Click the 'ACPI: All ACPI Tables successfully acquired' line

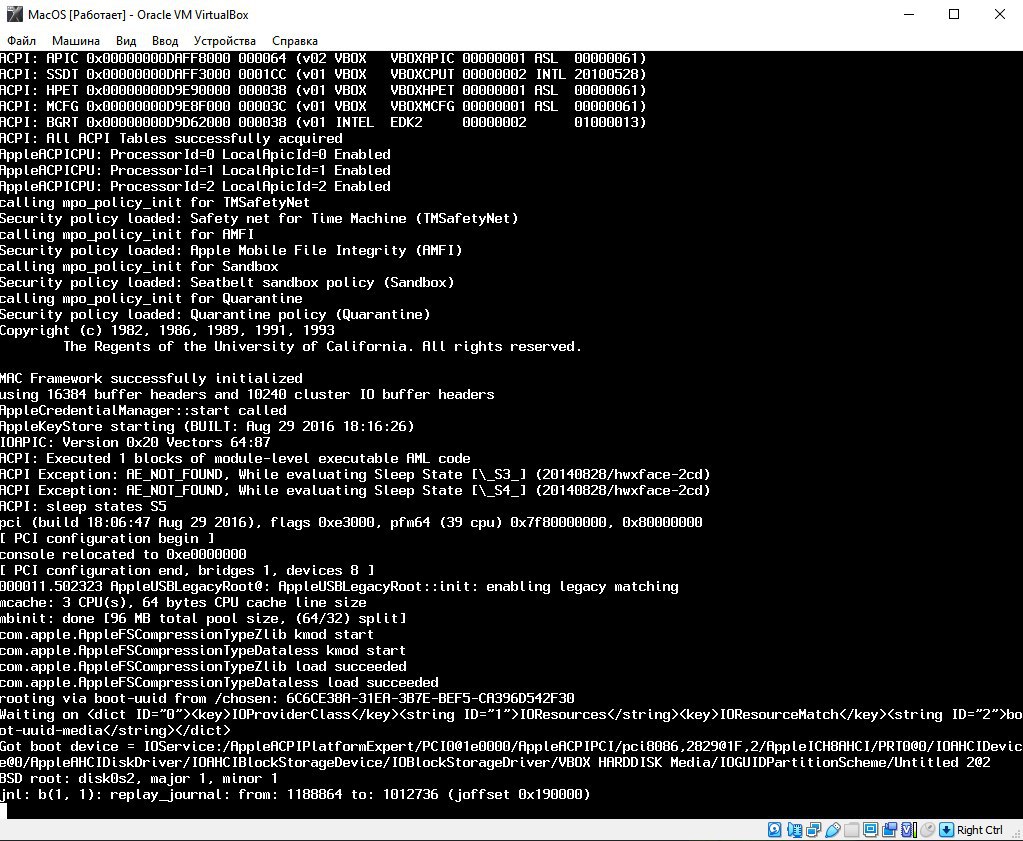(171, 138)
